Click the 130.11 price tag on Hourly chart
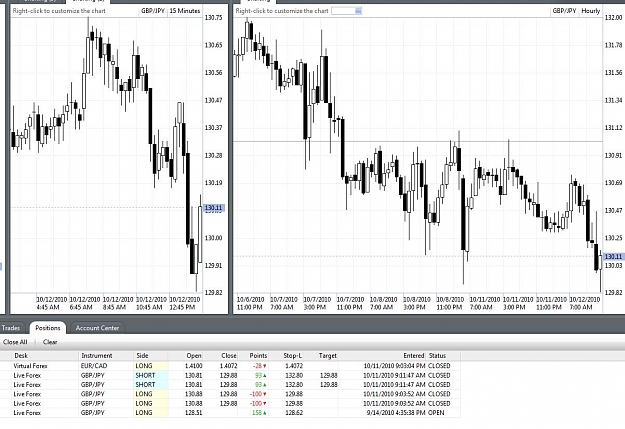The width and height of the screenshot is (625, 429). click(x=614, y=257)
